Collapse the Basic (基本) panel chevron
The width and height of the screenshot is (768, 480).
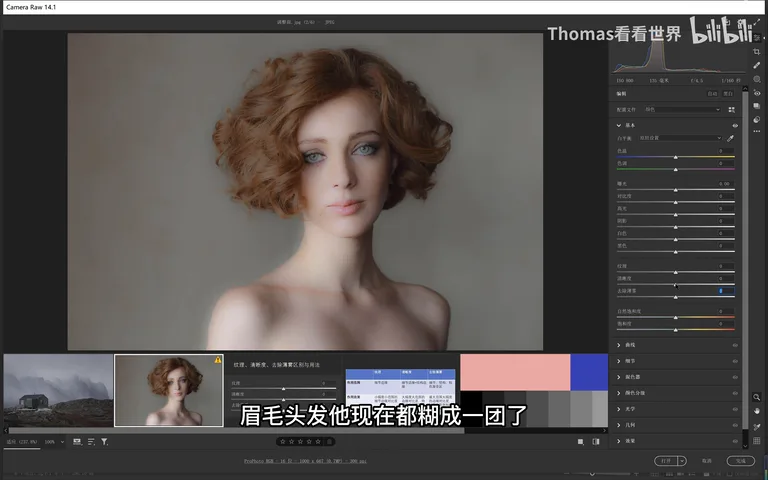(x=619, y=125)
